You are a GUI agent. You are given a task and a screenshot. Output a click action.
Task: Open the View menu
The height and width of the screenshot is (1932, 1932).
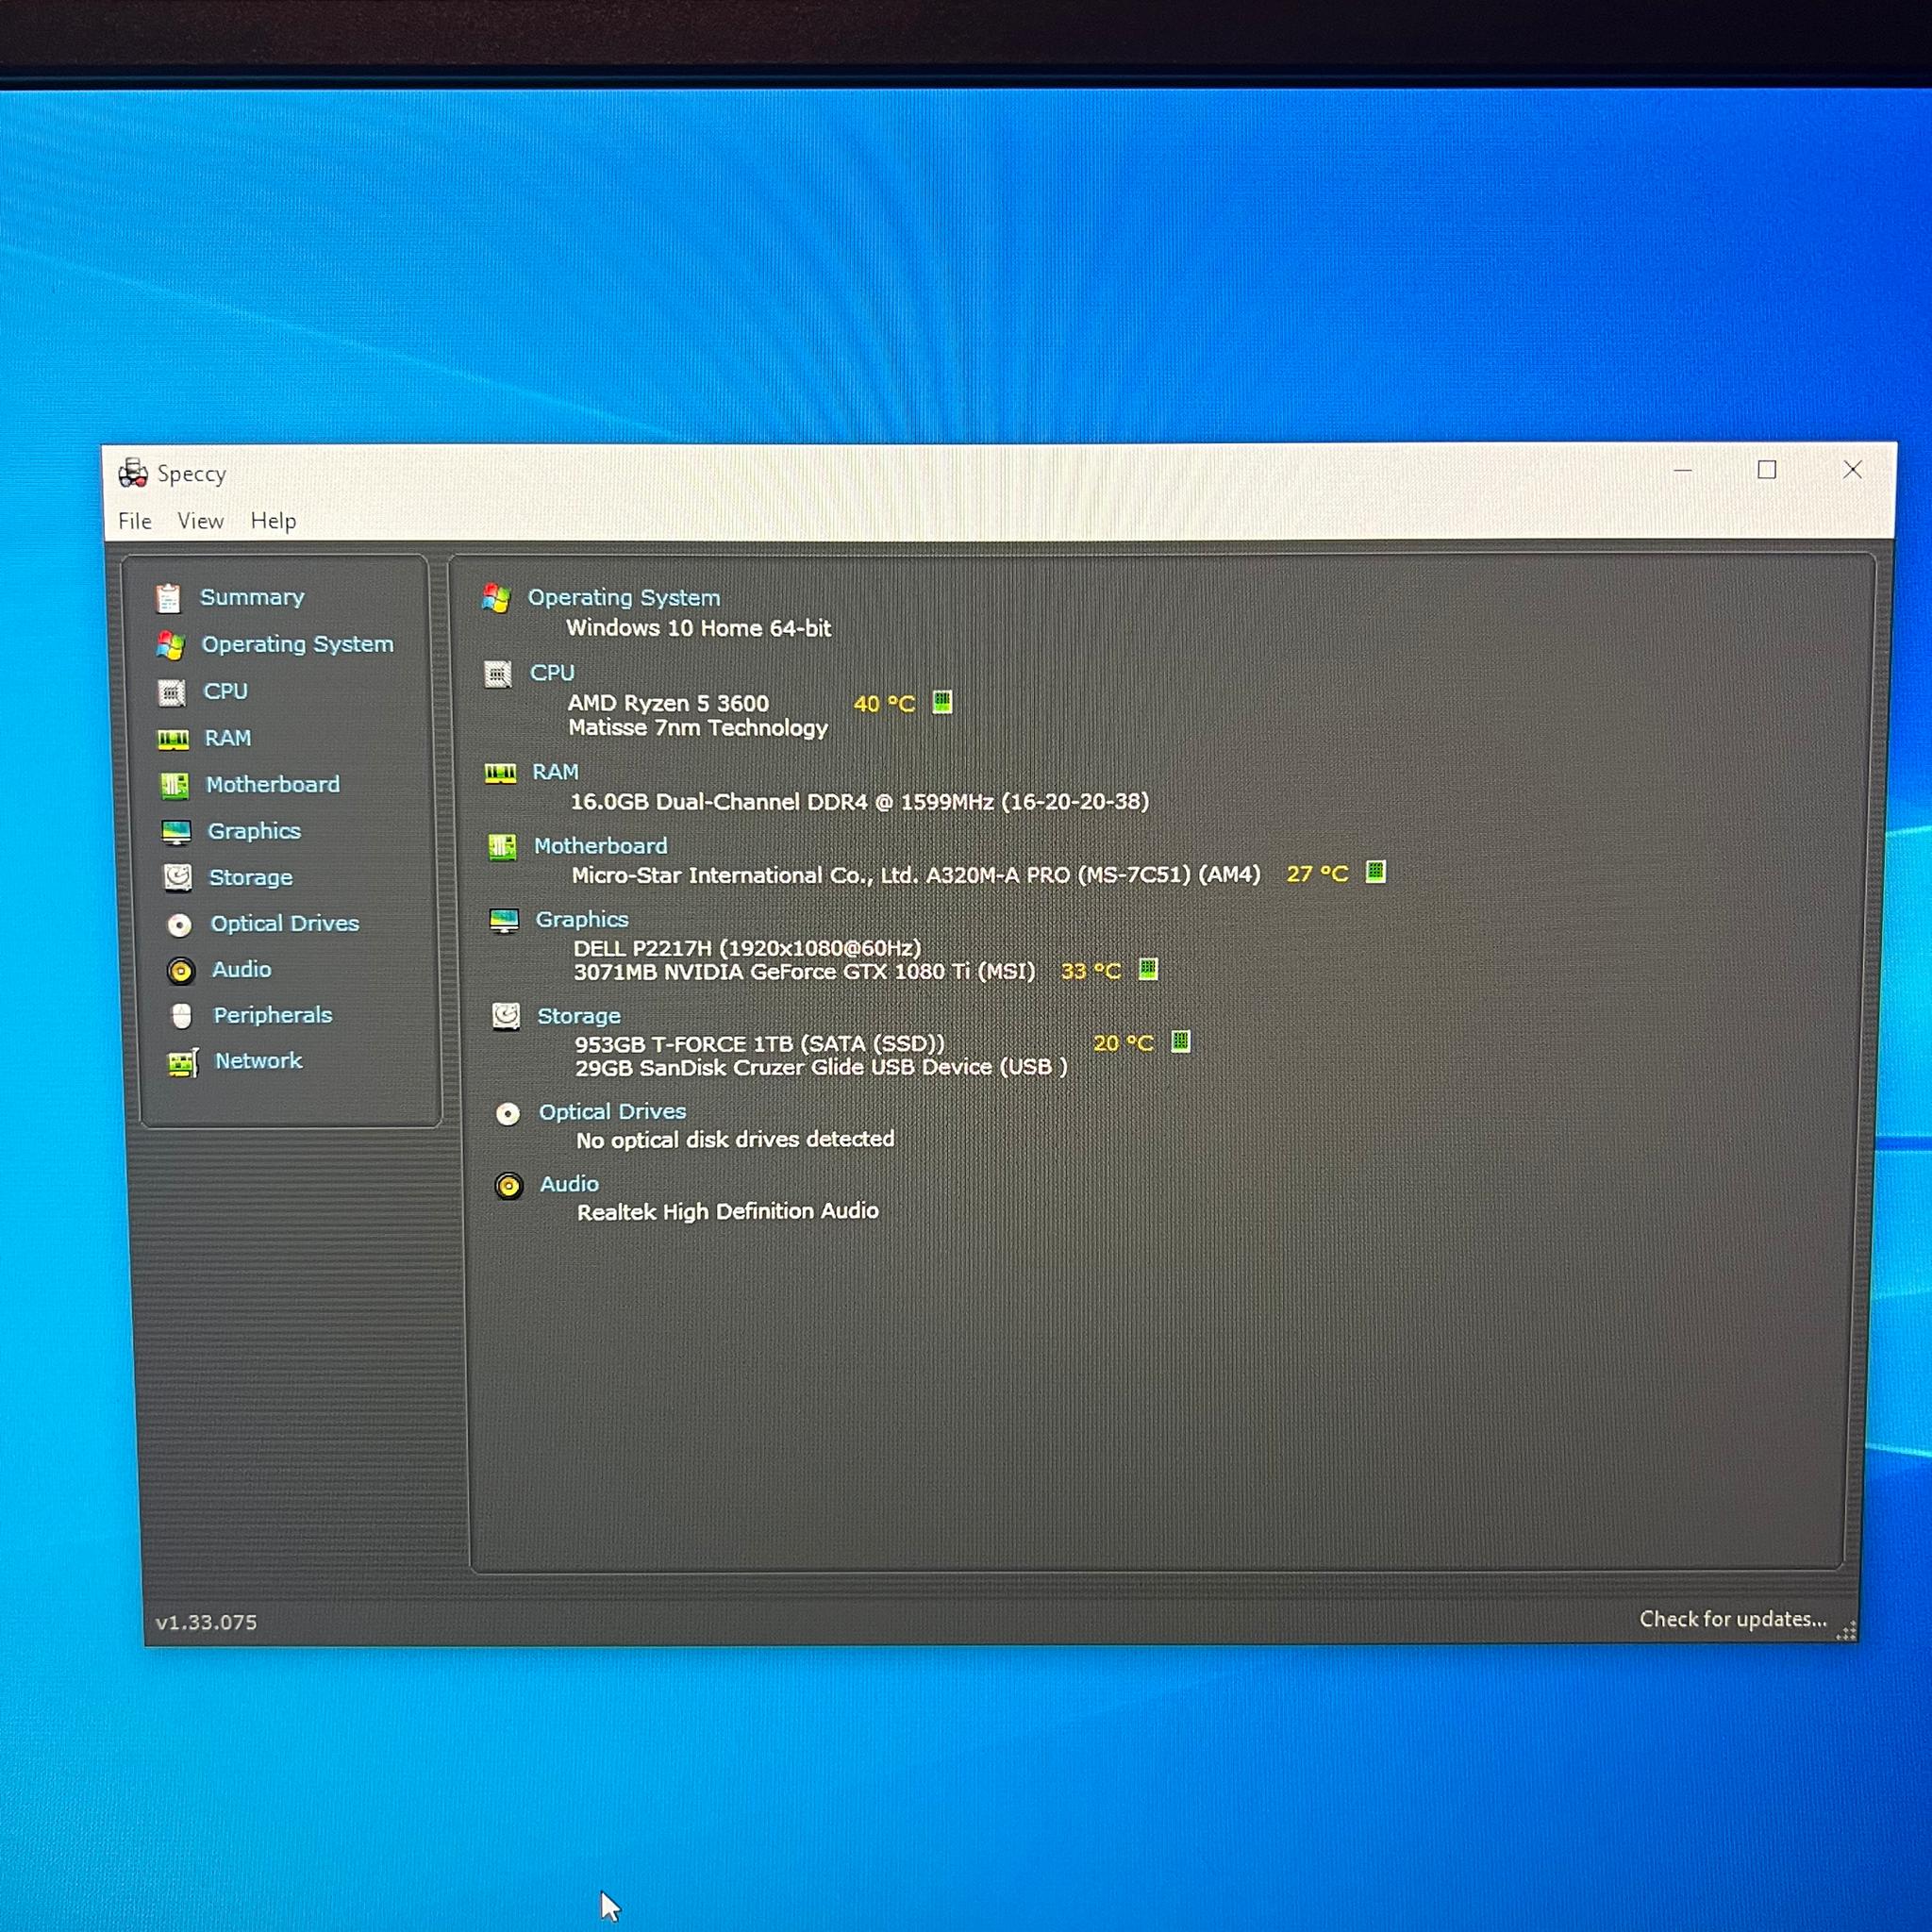[x=200, y=521]
